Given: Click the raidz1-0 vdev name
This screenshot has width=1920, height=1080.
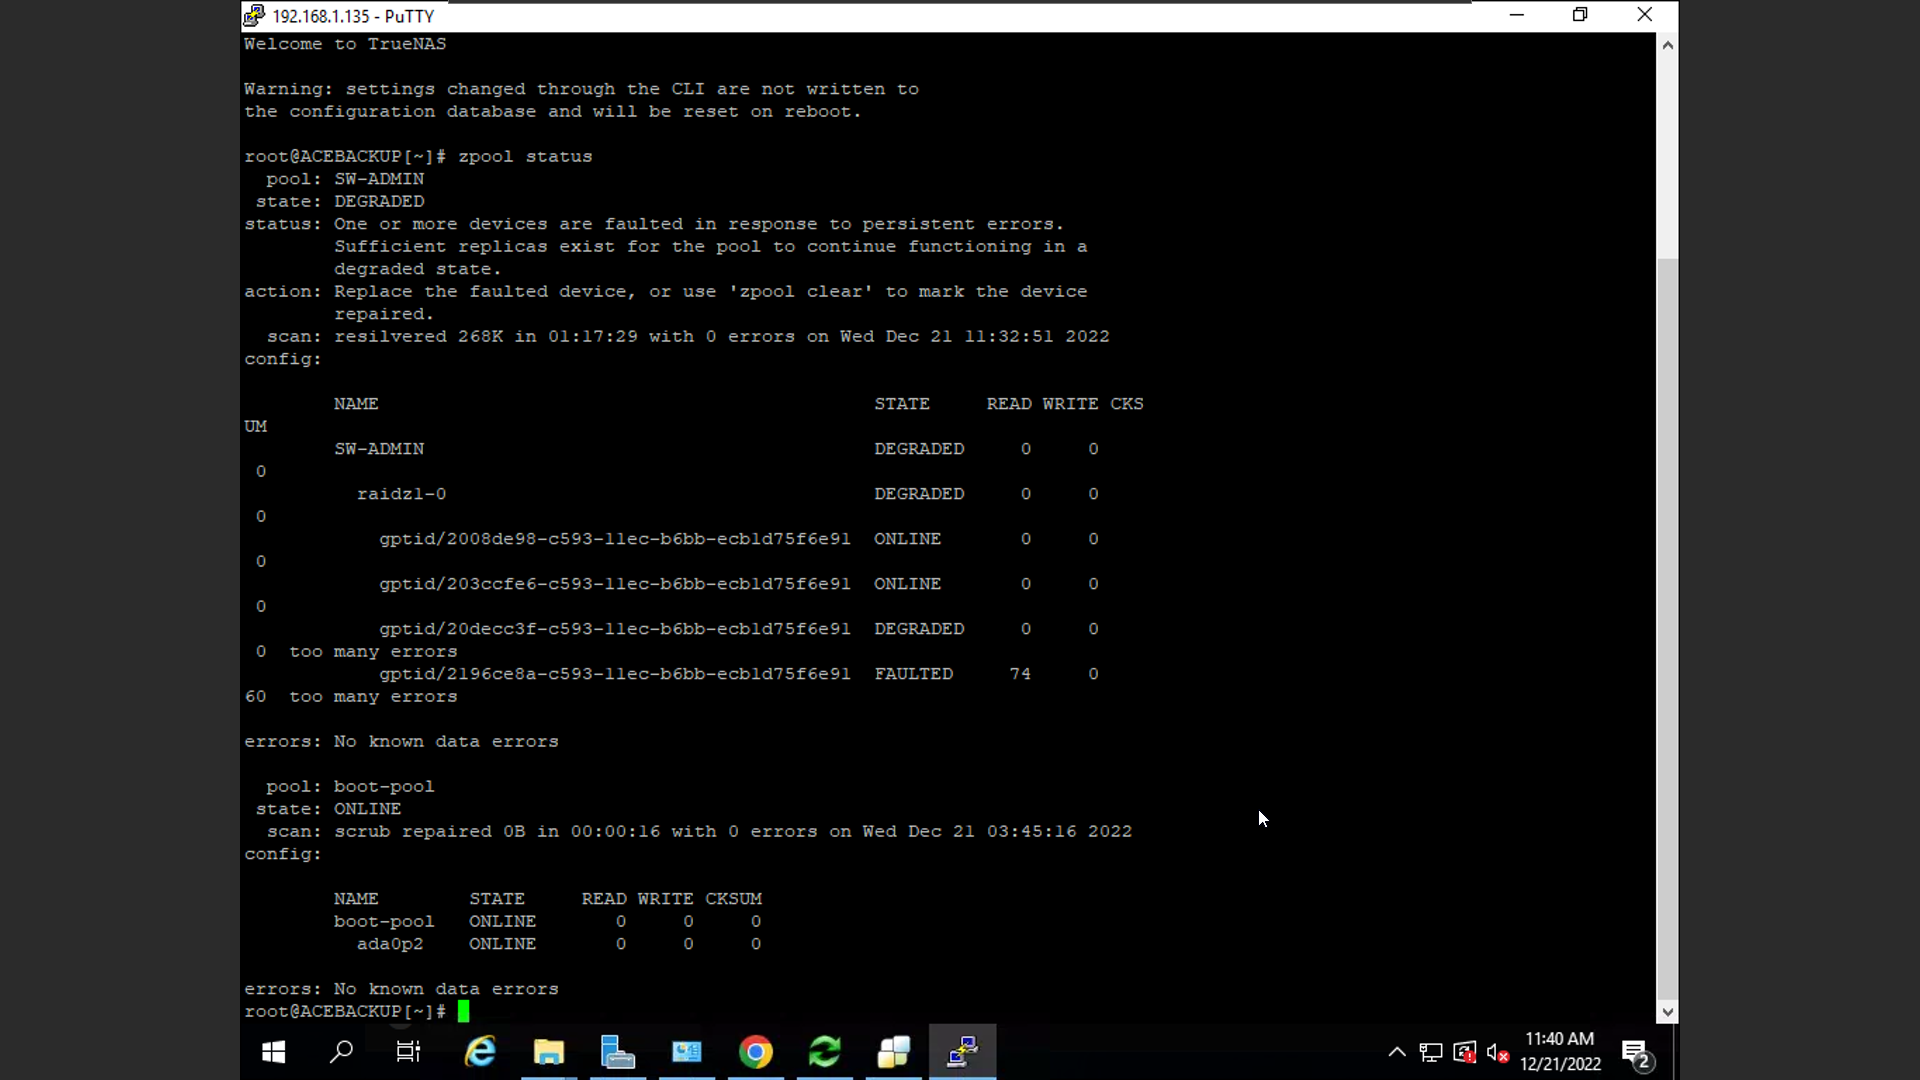Looking at the screenshot, I should 401,494.
